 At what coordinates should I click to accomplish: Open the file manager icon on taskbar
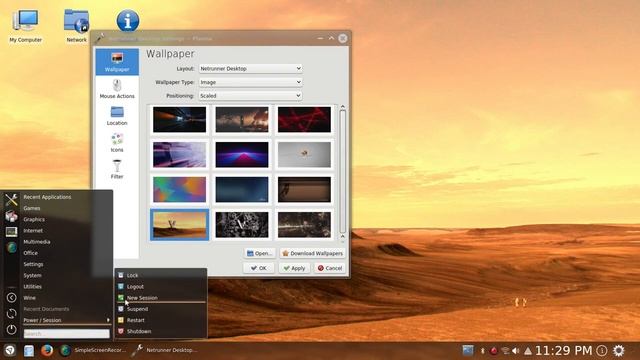[x=29, y=351]
